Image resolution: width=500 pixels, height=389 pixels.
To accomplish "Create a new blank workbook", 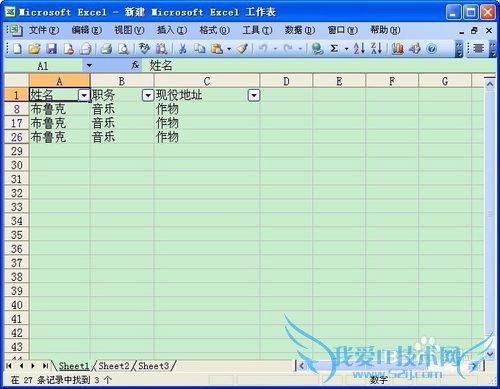I will [x=17, y=49].
